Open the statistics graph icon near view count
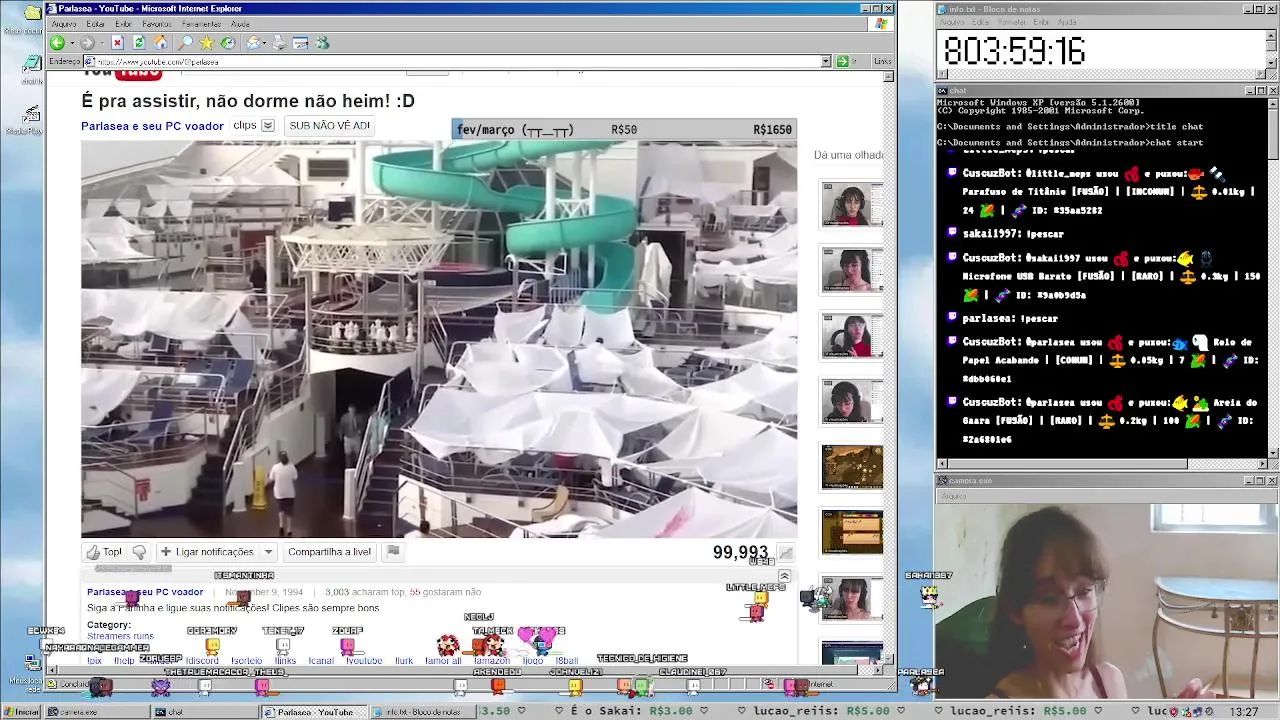 click(x=786, y=552)
